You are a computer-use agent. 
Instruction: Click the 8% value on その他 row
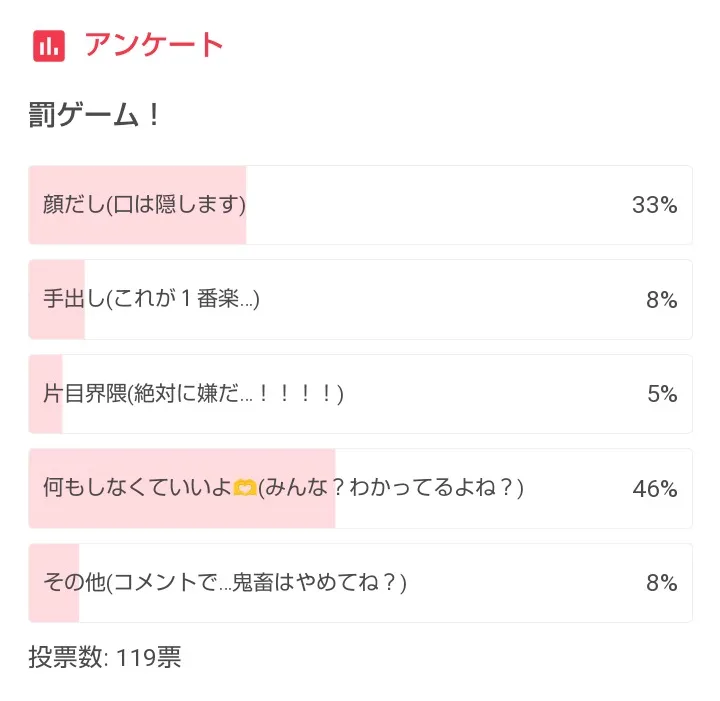coord(662,583)
